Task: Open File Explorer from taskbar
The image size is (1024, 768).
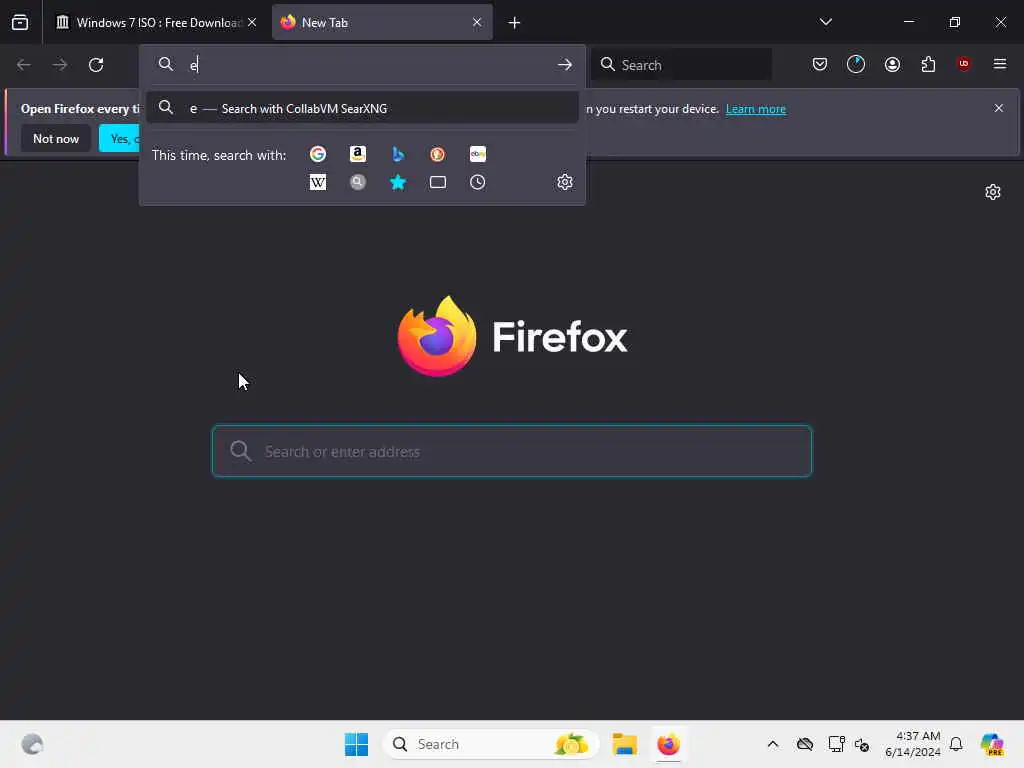Action: tap(624, 744)
